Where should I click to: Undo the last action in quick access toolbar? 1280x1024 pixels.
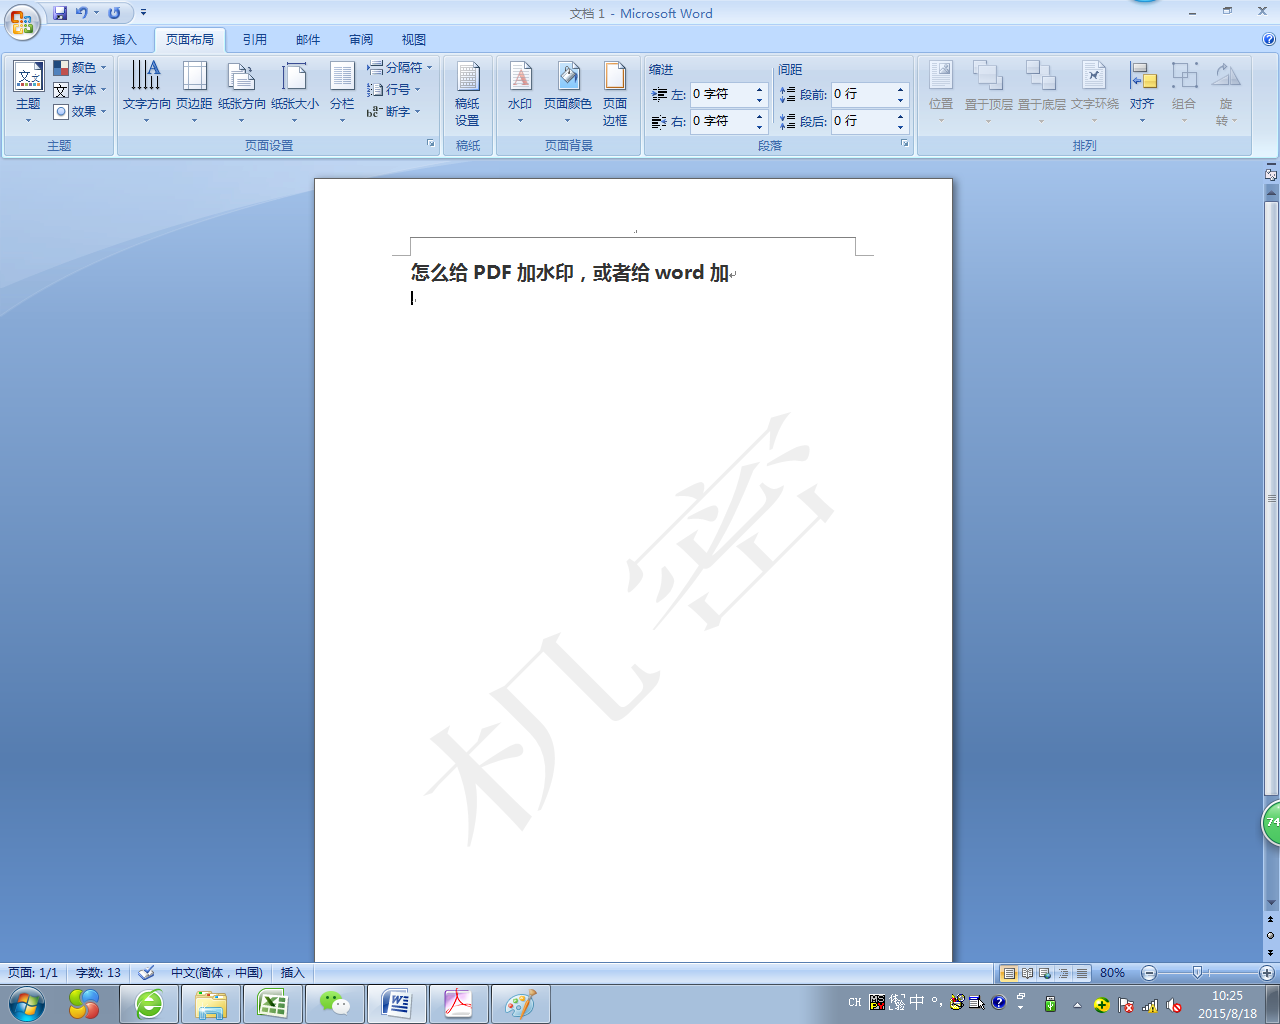[x=82, y=13]
